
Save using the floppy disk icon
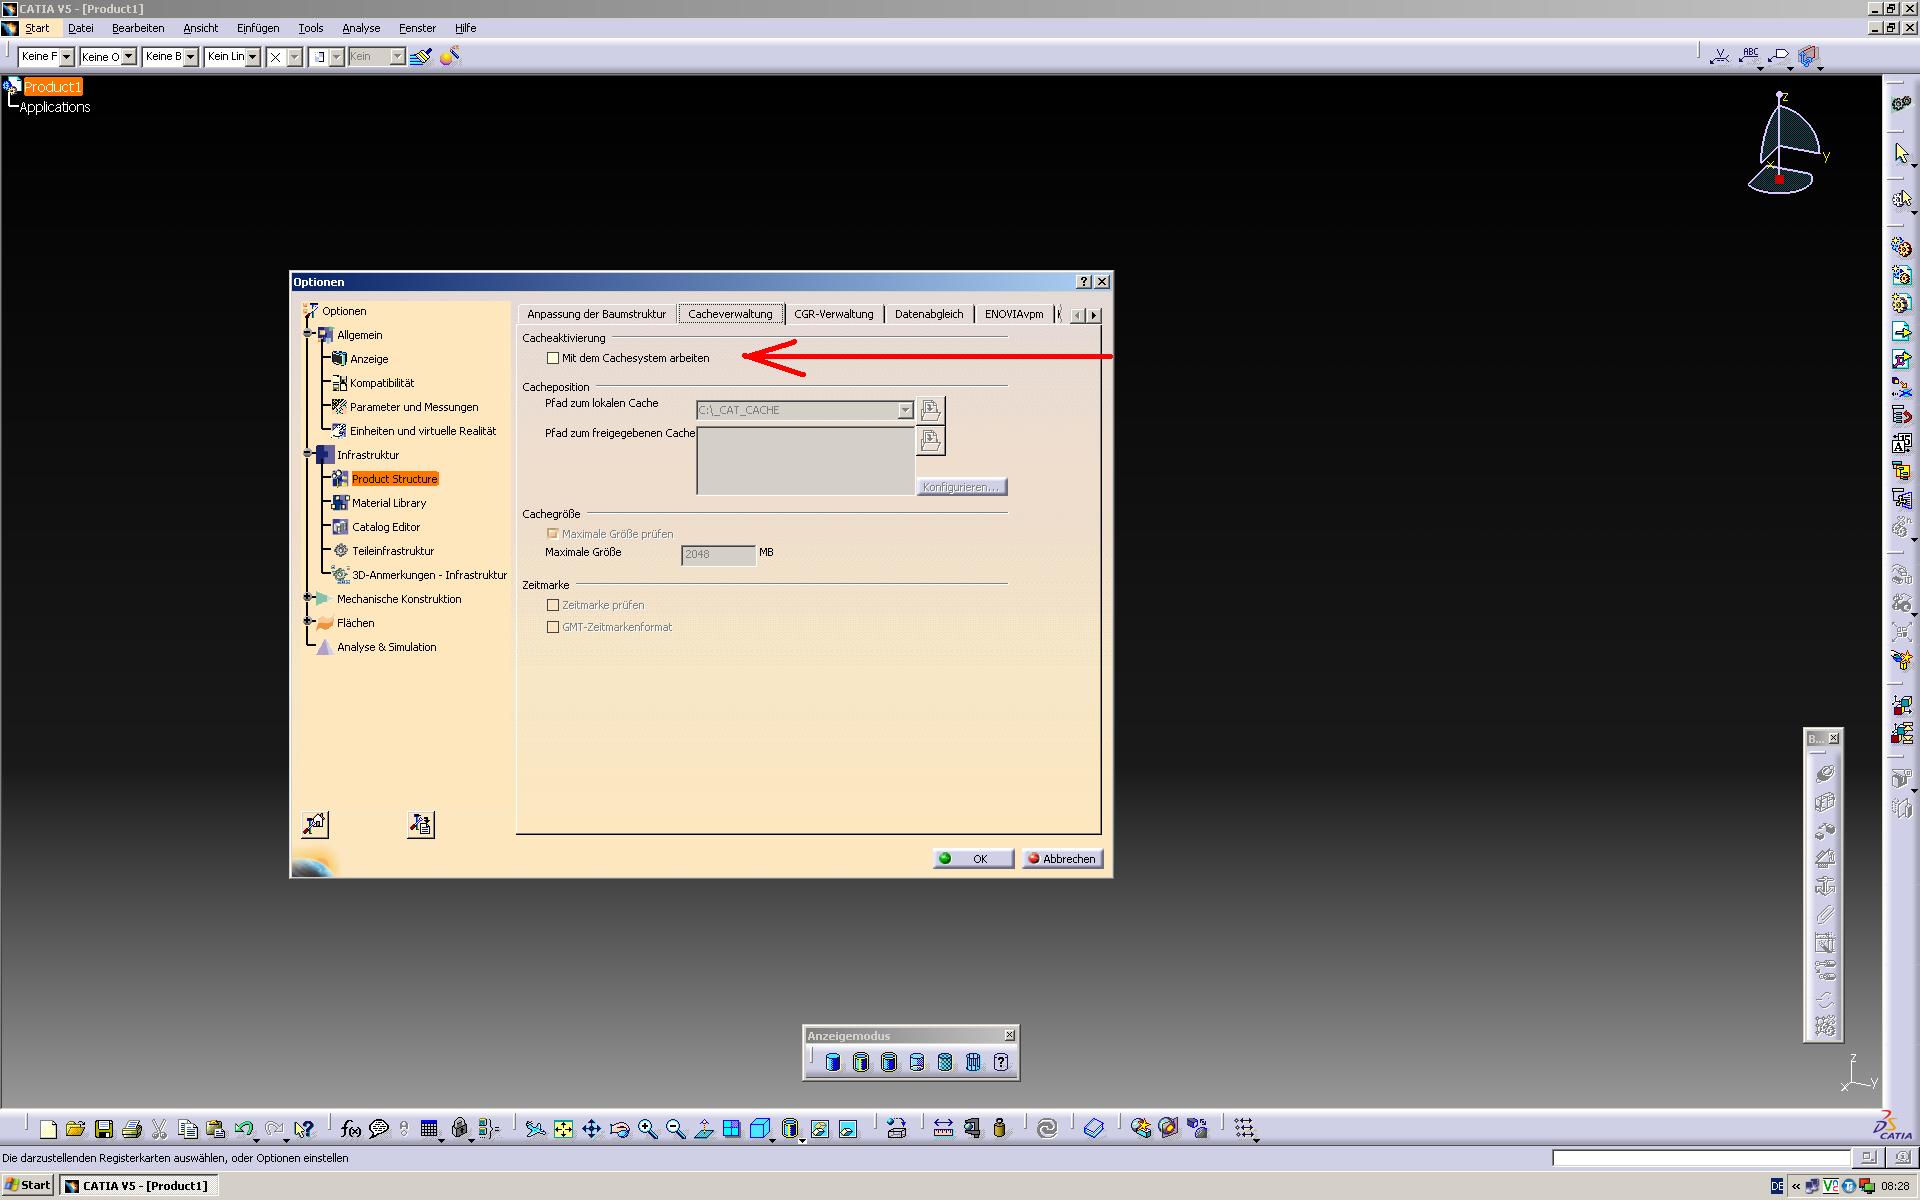pos(103,1129)
